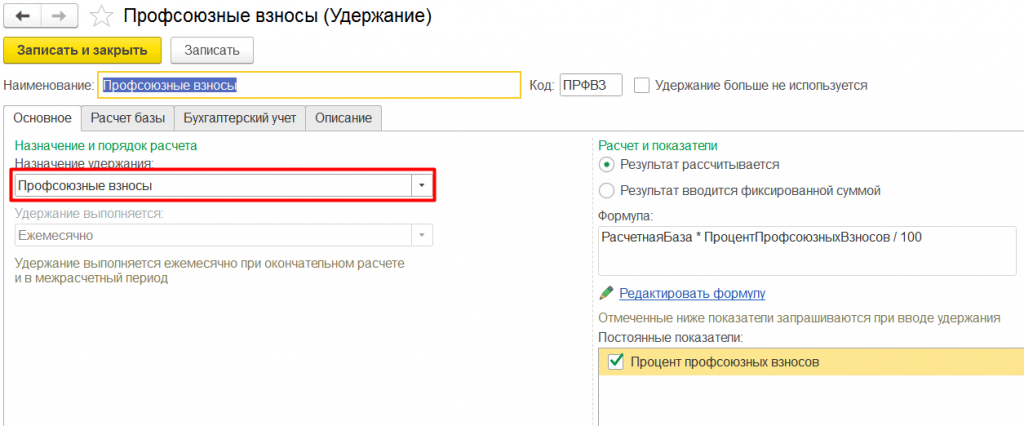The width and height of the screenshot is (1024, 426).
Task: Toggle Удержание больше не используется checkbox
Action: point(643,85)
